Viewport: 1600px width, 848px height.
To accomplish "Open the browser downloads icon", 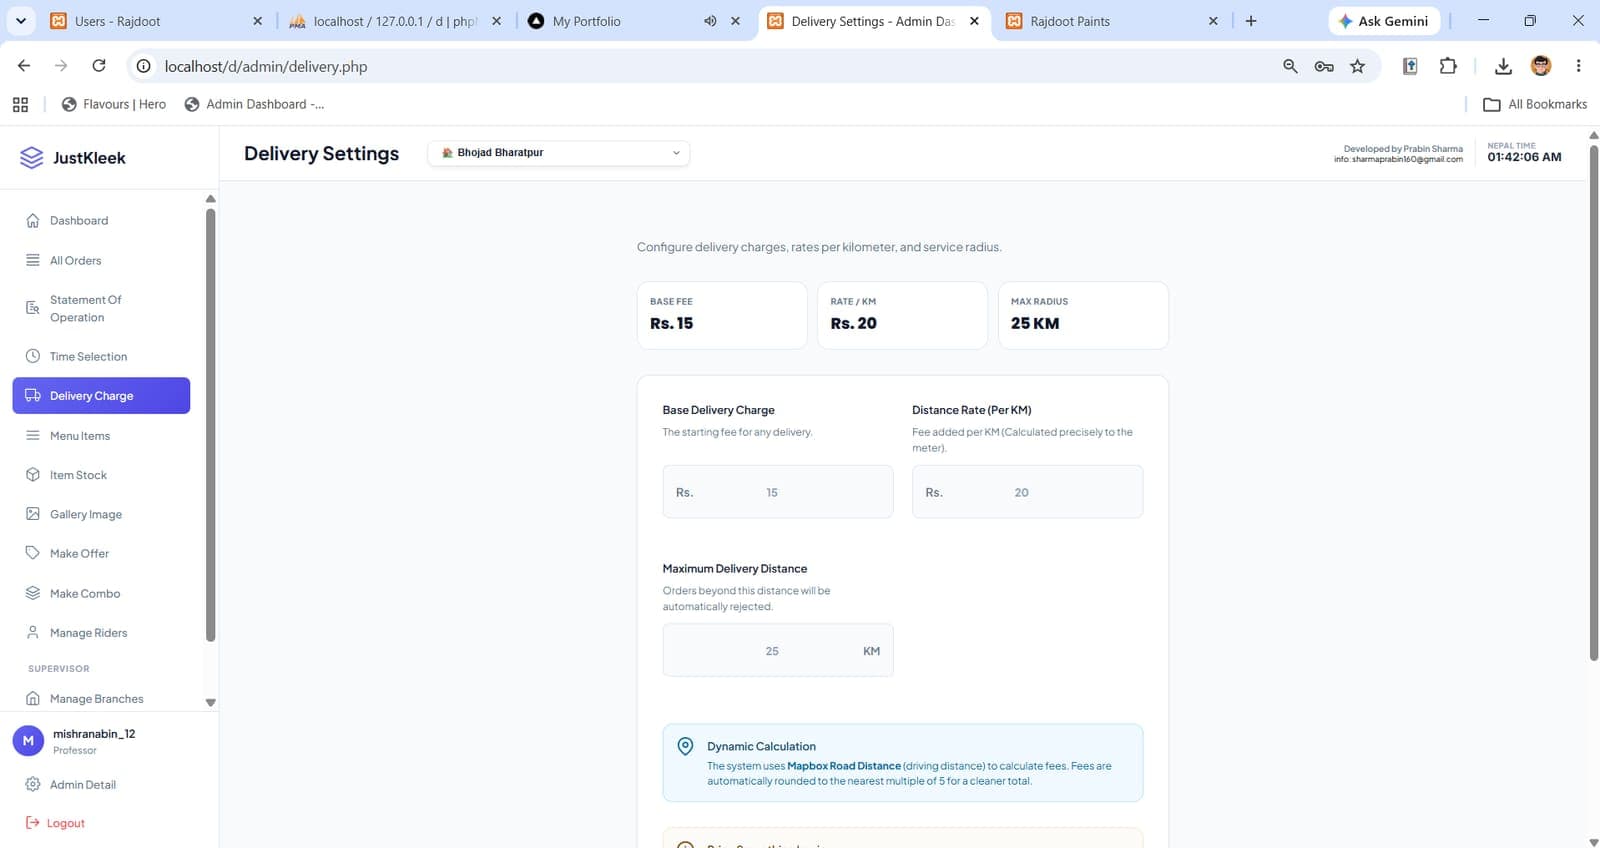I will click(1503, 66).
